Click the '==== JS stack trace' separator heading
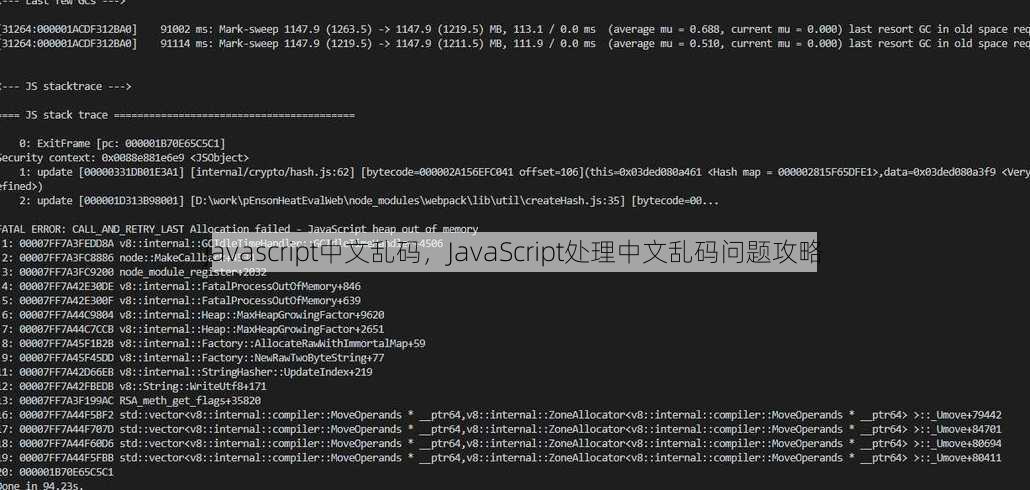The height and width of the screenshot is (490, 1030). pyautogui.click(x=177, y=115)
